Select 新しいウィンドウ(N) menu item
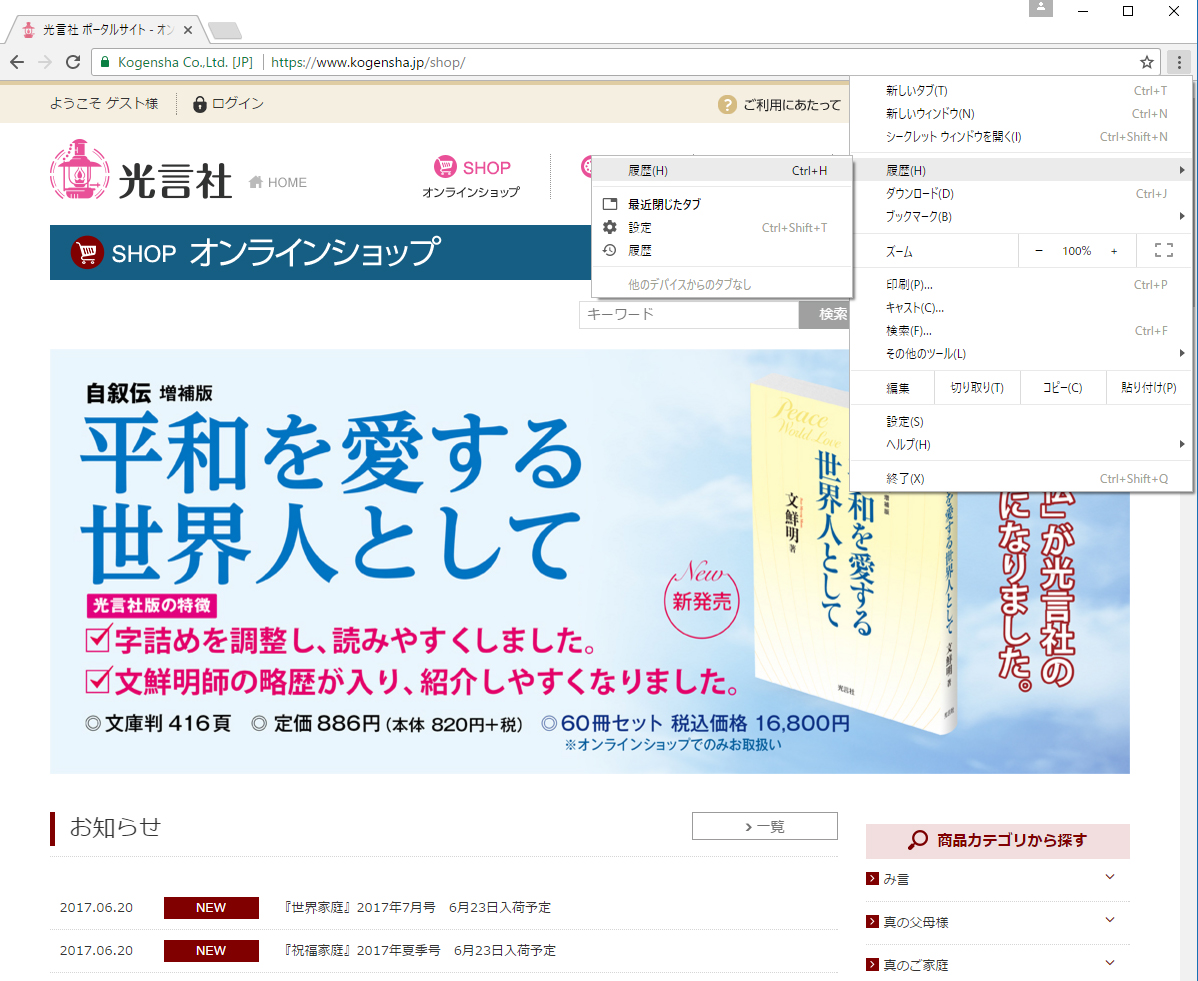This screenshot has height=981, width=1198. pos(1020,113)
